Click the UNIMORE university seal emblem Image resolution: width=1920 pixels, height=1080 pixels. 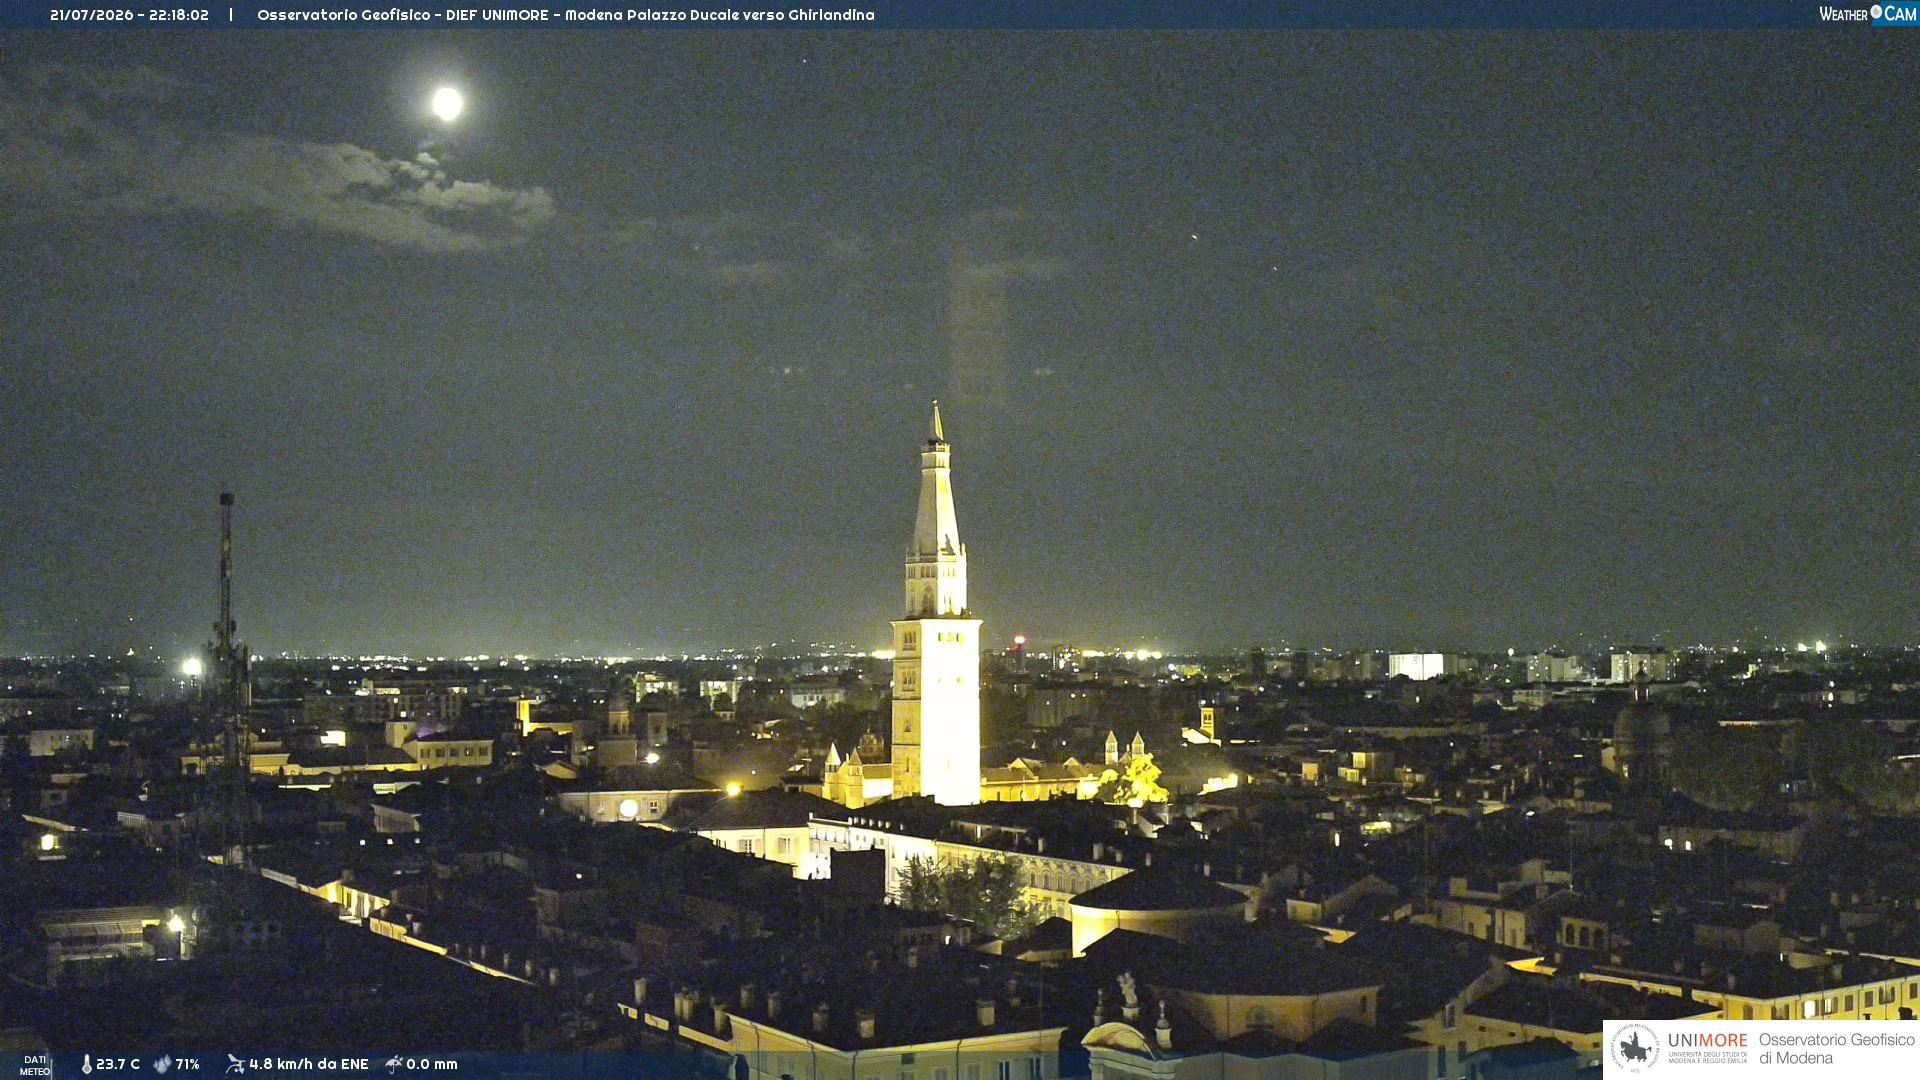[x=1635, y=1049]
